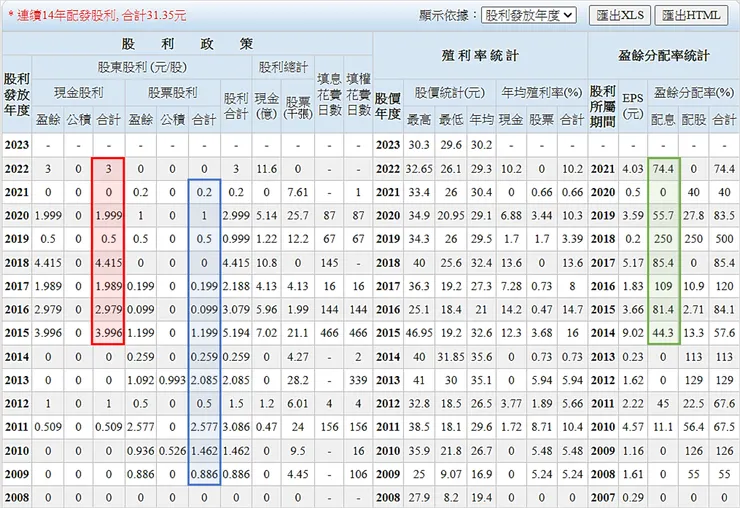Click the 股價年度 column header
The image size is (740, 508).
pos(388,106)
